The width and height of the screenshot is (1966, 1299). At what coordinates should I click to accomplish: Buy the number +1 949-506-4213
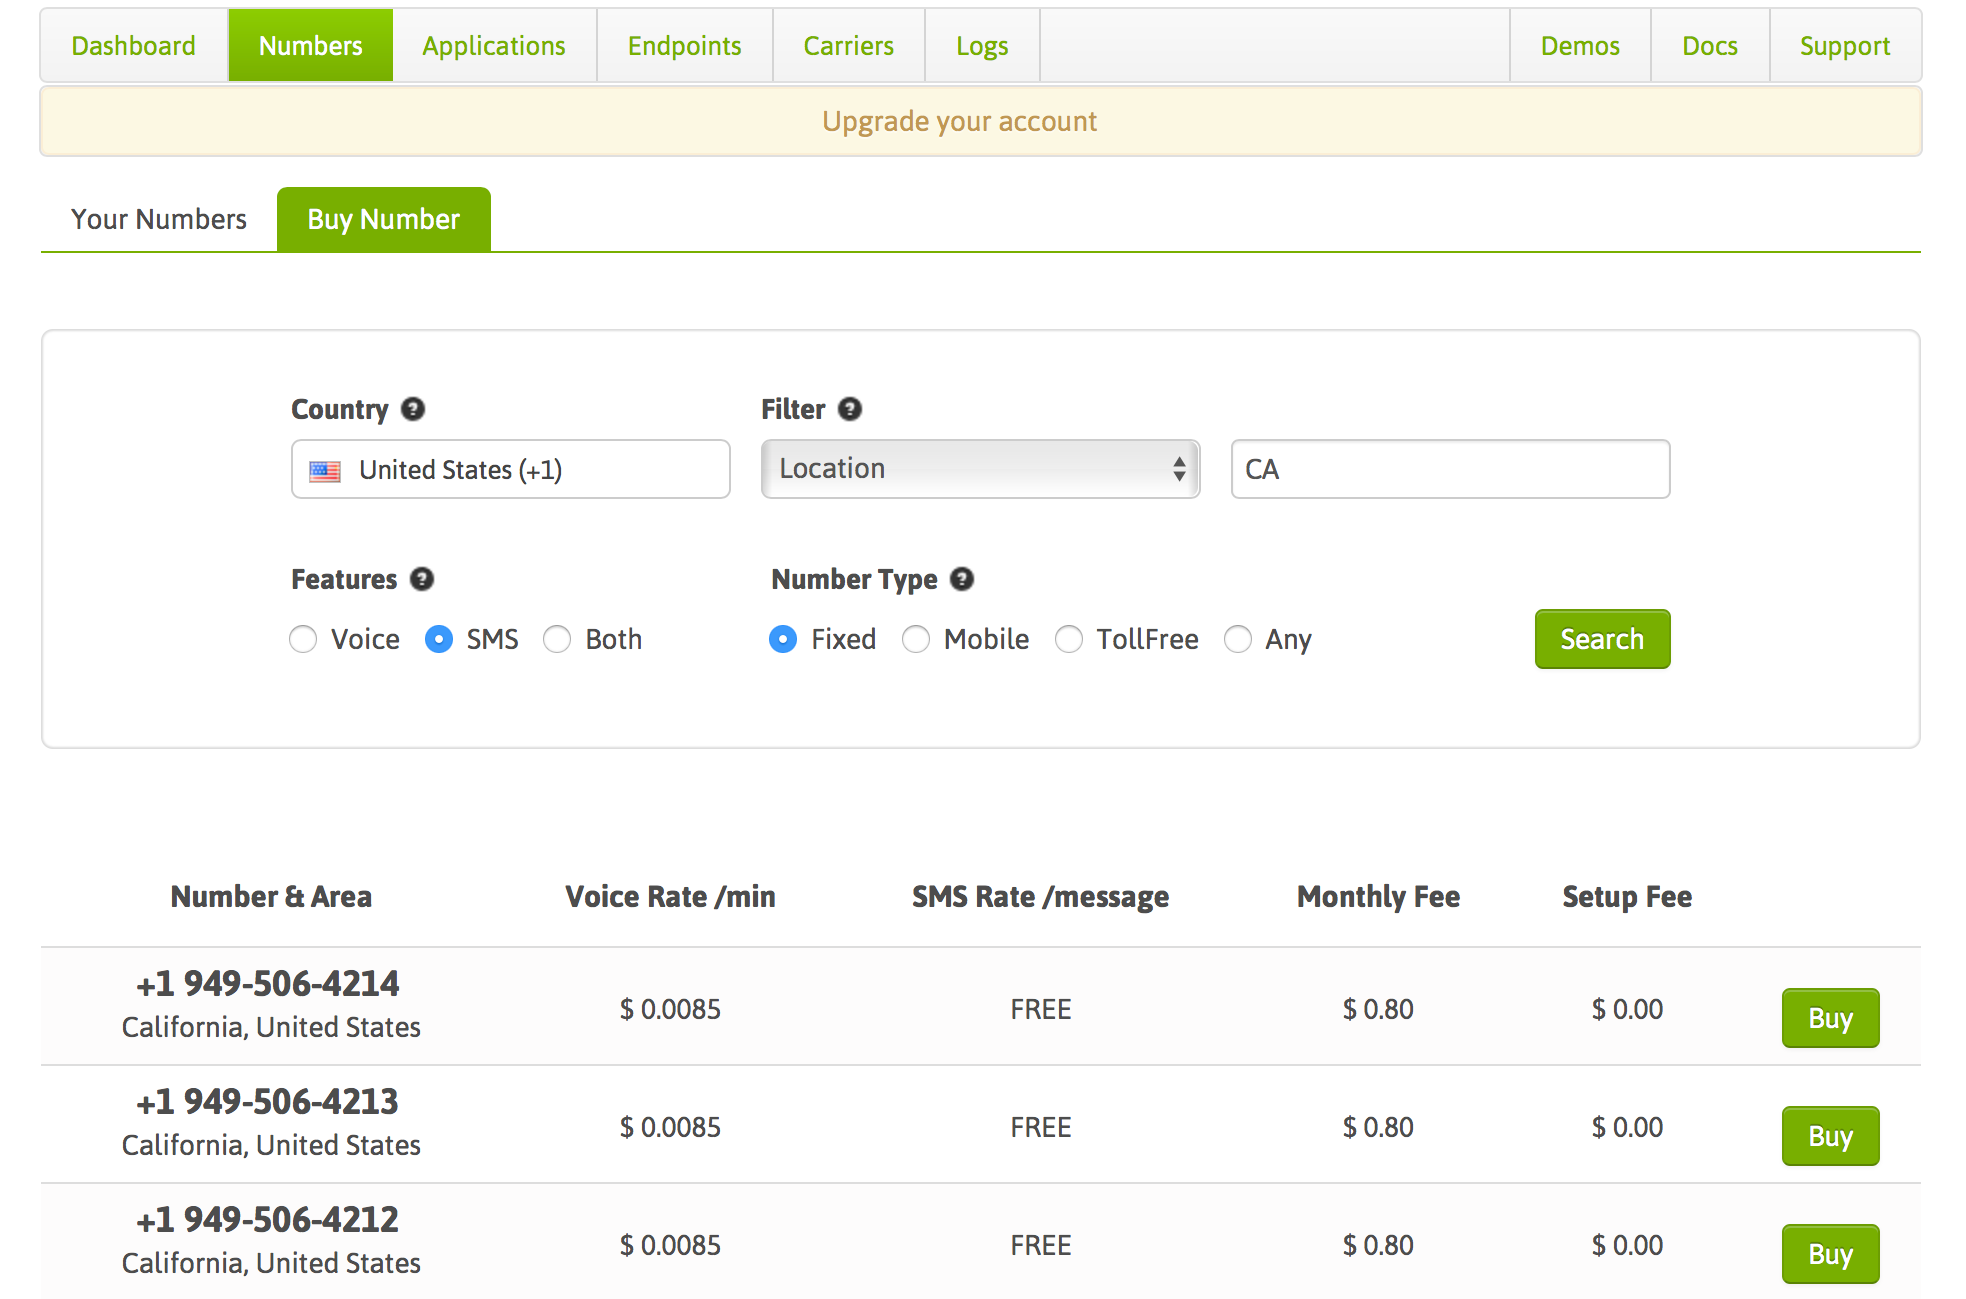[1830, 1136]
